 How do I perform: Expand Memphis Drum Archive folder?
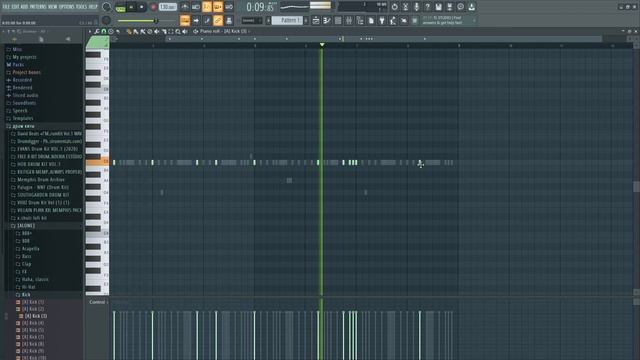pyautogui.click(x=40, y=180)
